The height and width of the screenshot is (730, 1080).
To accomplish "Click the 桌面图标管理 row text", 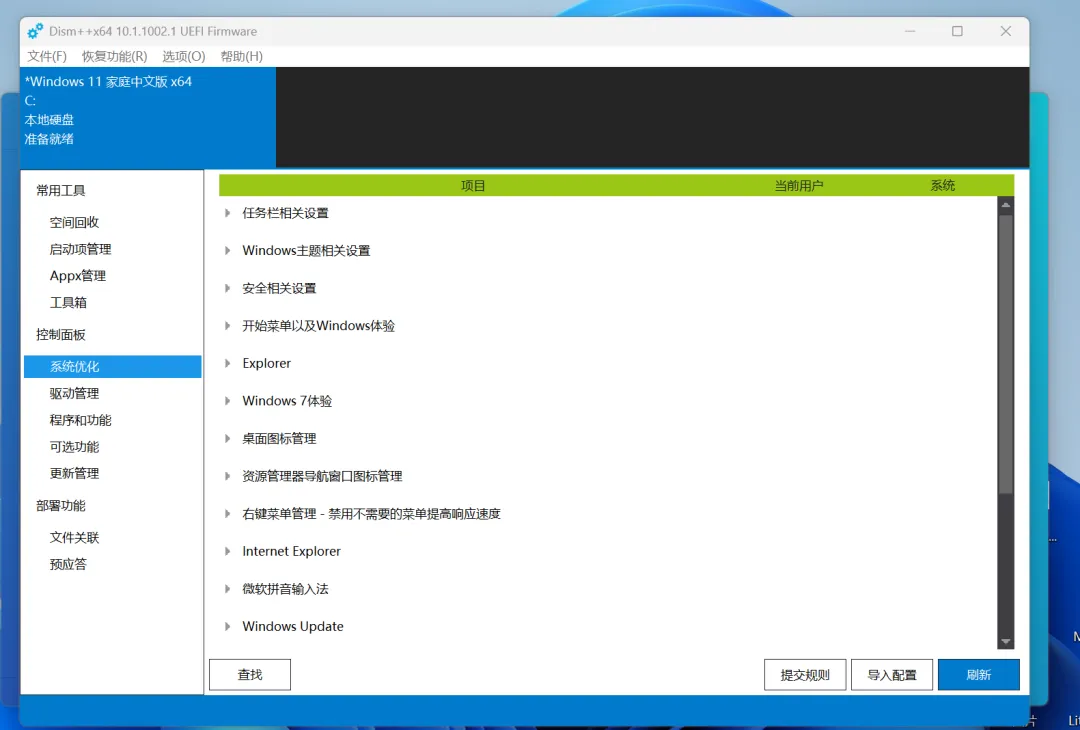I will pos(279,438).
